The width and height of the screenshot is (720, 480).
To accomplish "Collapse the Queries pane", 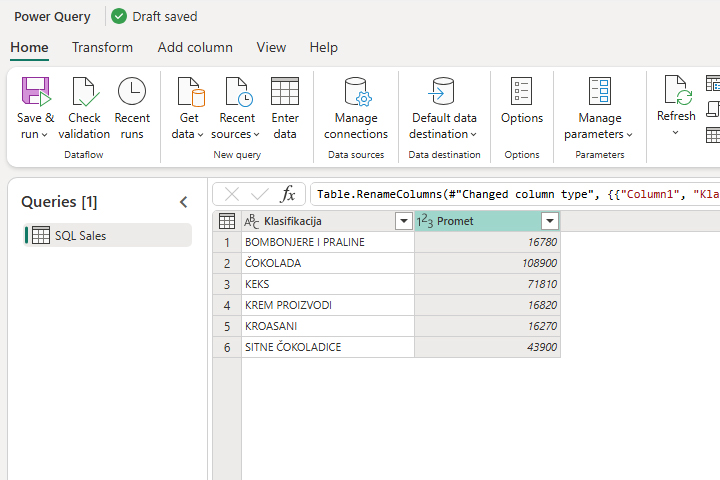I will 183,202.
